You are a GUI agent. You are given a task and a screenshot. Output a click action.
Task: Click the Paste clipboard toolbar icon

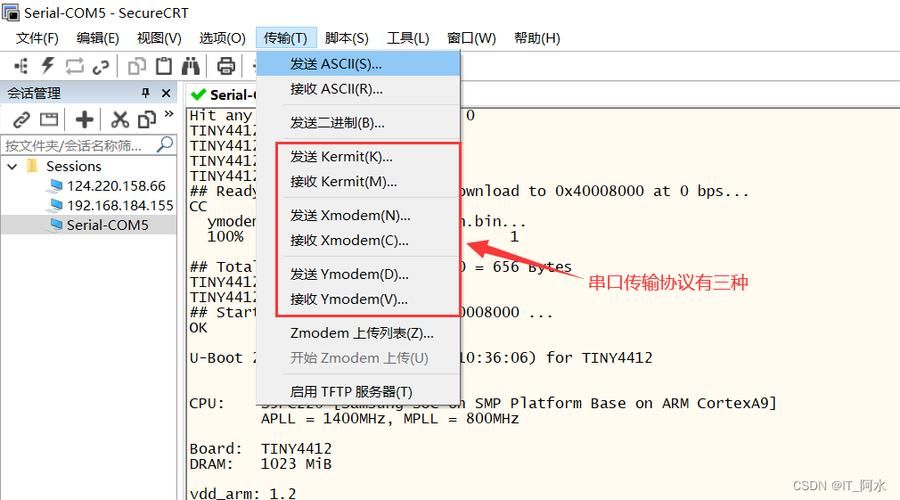tap(164, 67)
